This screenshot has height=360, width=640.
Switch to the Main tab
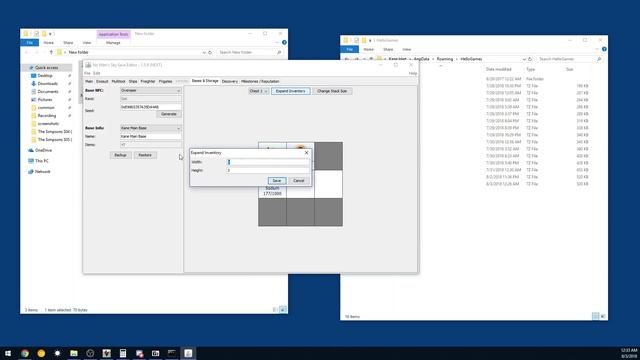pyautogui.click(x=89, y=81)
